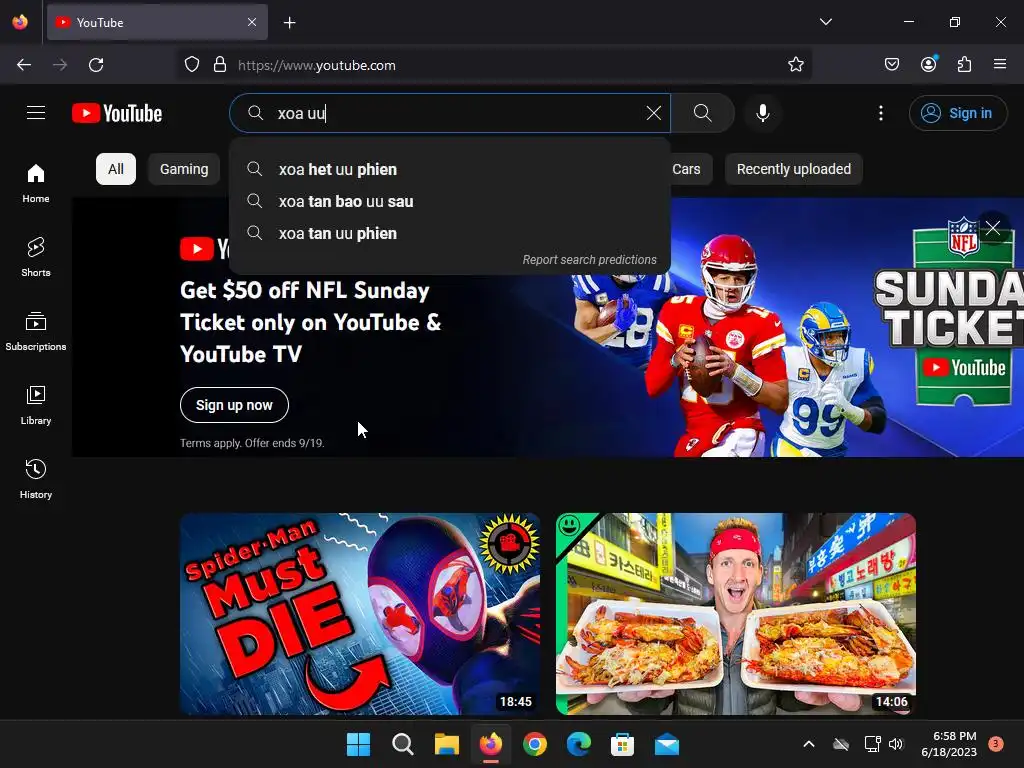Open Subscriptions in sidebar
The width and height of the screenshot is (1024, 768).
click(x=36, y=331)
